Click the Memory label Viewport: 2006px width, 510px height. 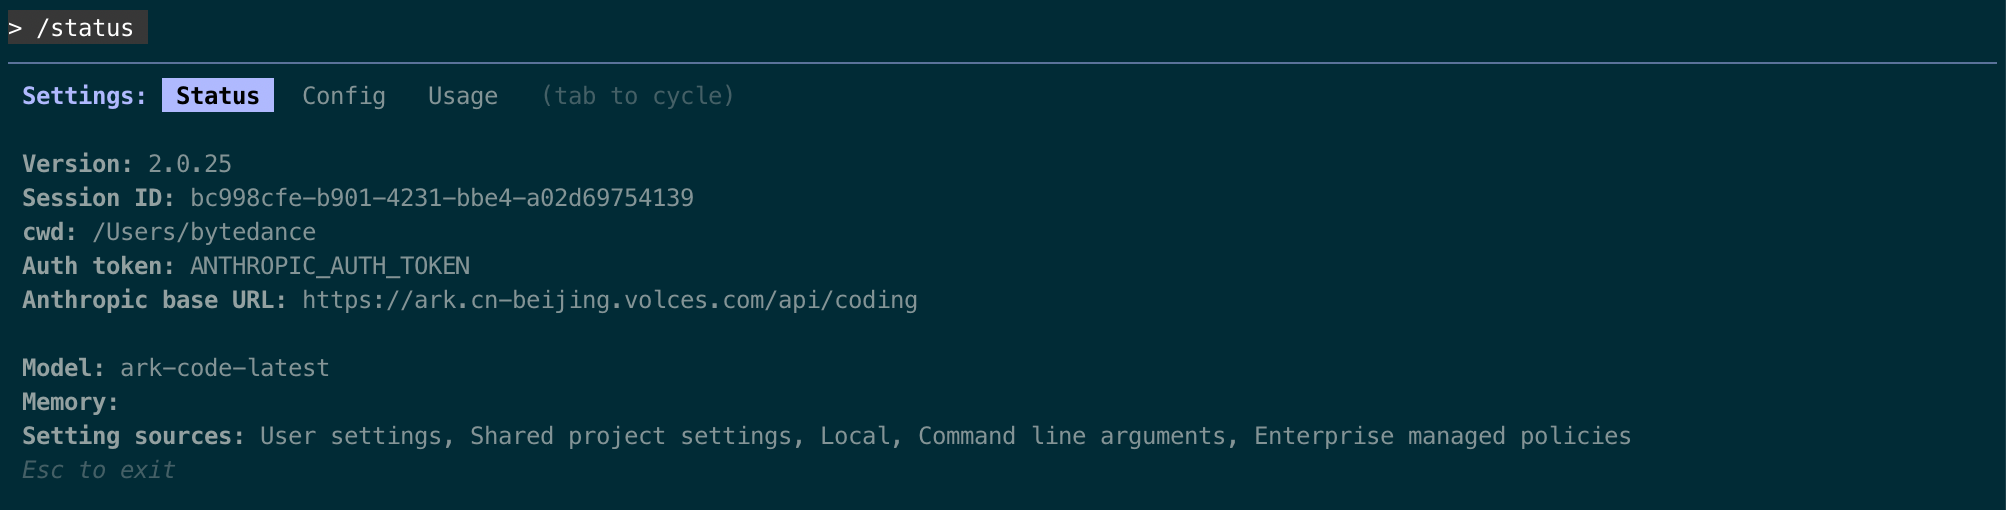pyautogui.click(x=70, y=402)
